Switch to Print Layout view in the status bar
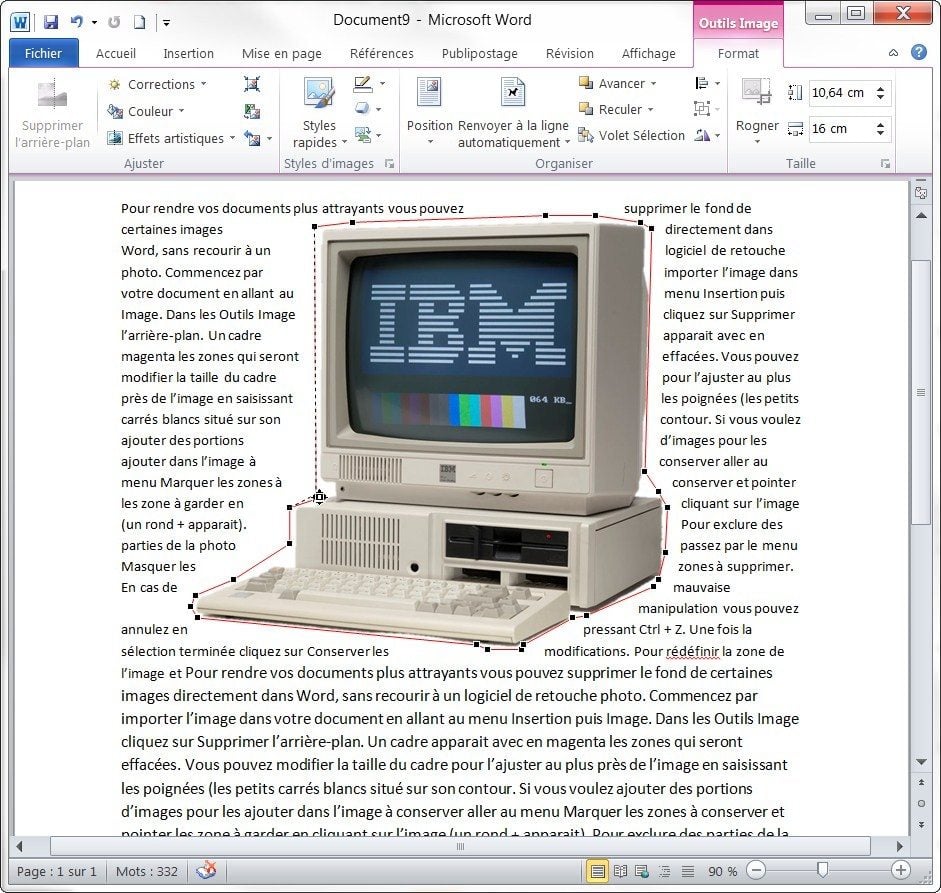This screenshot has width=941, height=893. pos(597,871)
